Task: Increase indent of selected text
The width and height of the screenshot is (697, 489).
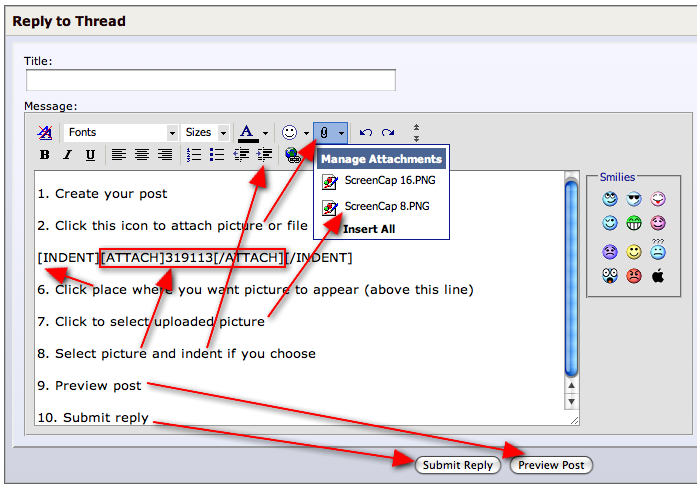Action: pyautogui.click(x=264, y=155)
